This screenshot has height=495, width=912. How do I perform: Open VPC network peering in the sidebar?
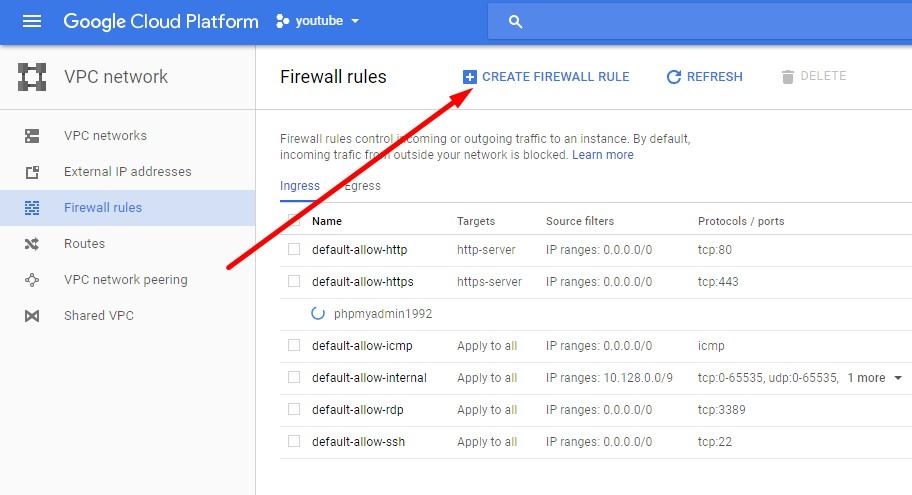pos(126,280)
